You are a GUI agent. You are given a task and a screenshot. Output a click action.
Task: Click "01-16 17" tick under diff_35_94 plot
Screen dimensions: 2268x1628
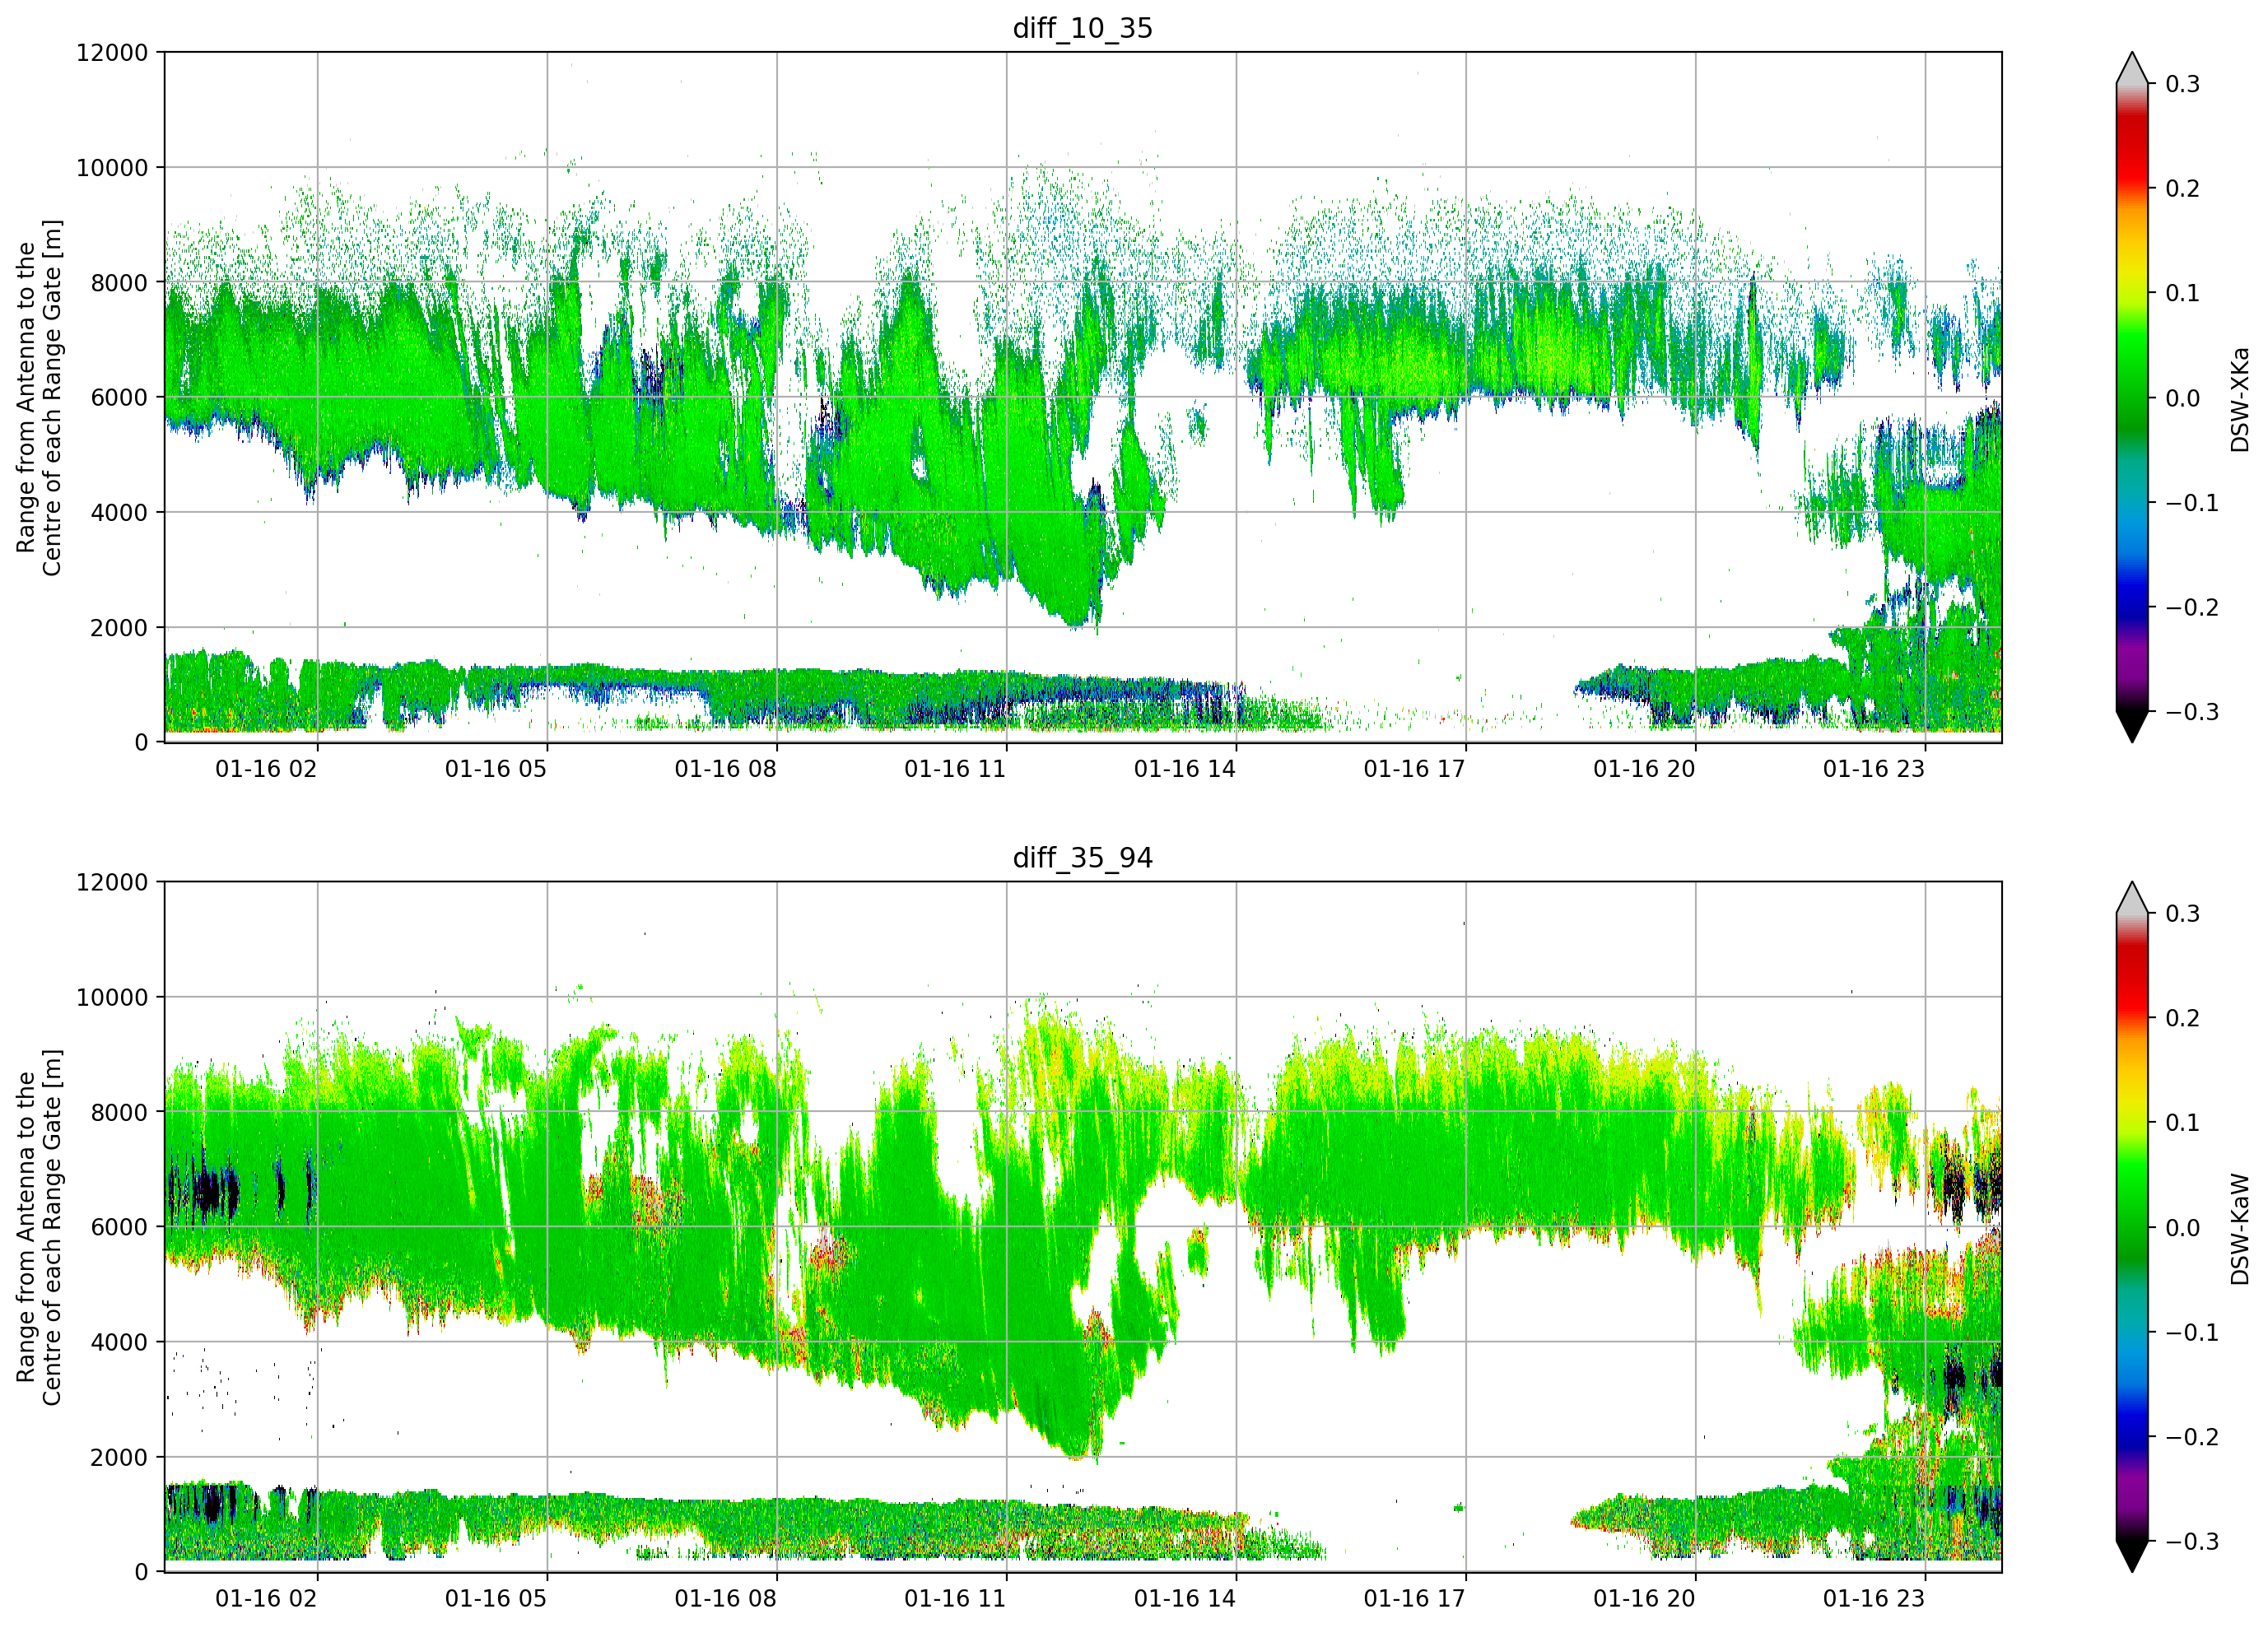click(x=1414, y=1599)
